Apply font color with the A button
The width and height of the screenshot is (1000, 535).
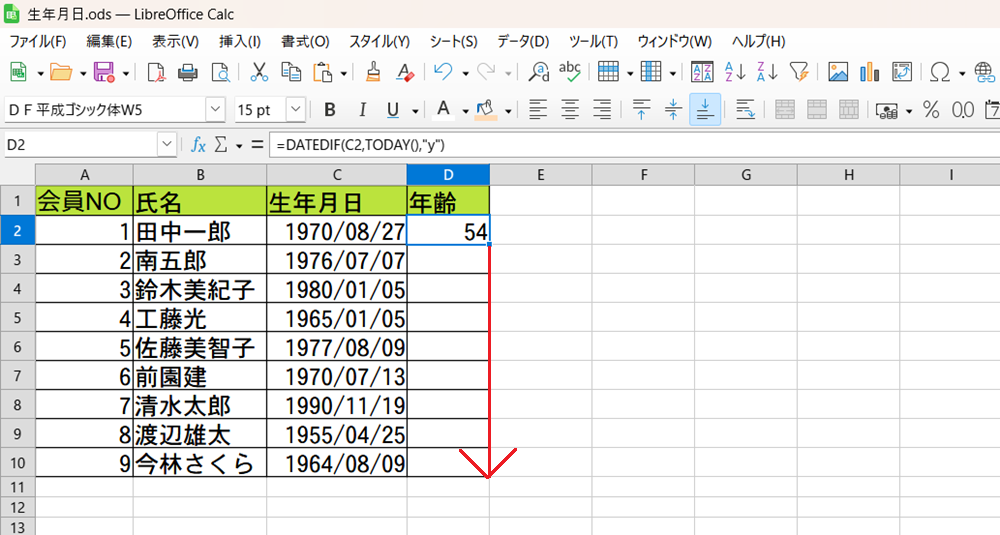pos(443,110)
